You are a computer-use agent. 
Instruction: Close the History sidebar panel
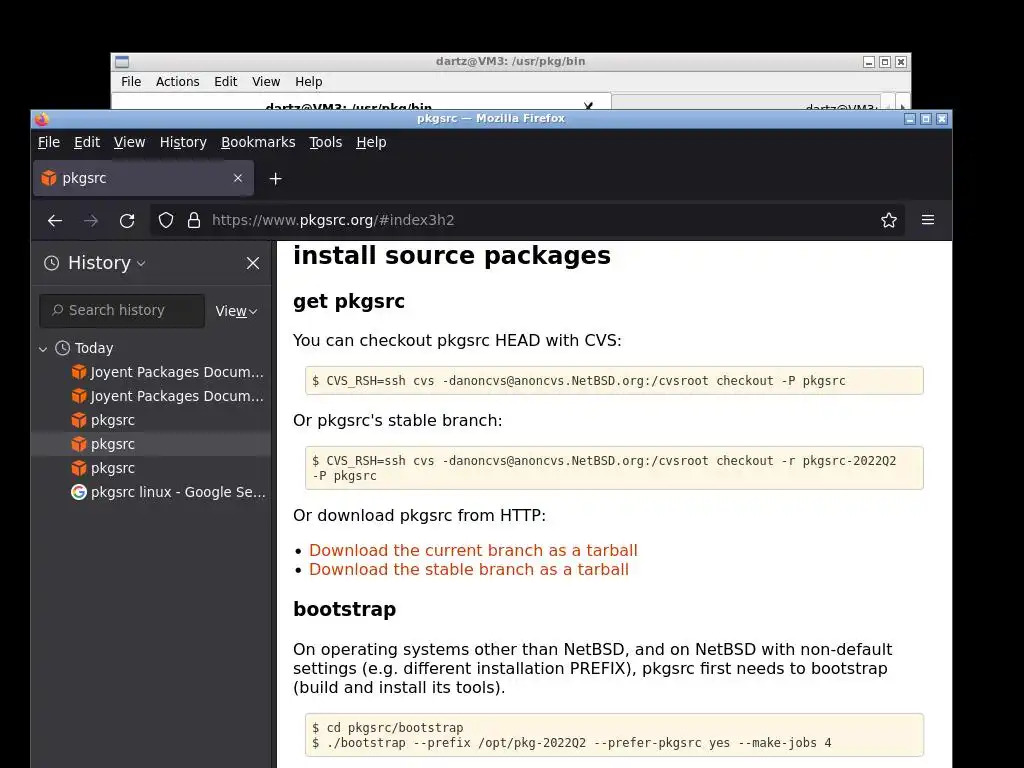click(x=253, y=263)
